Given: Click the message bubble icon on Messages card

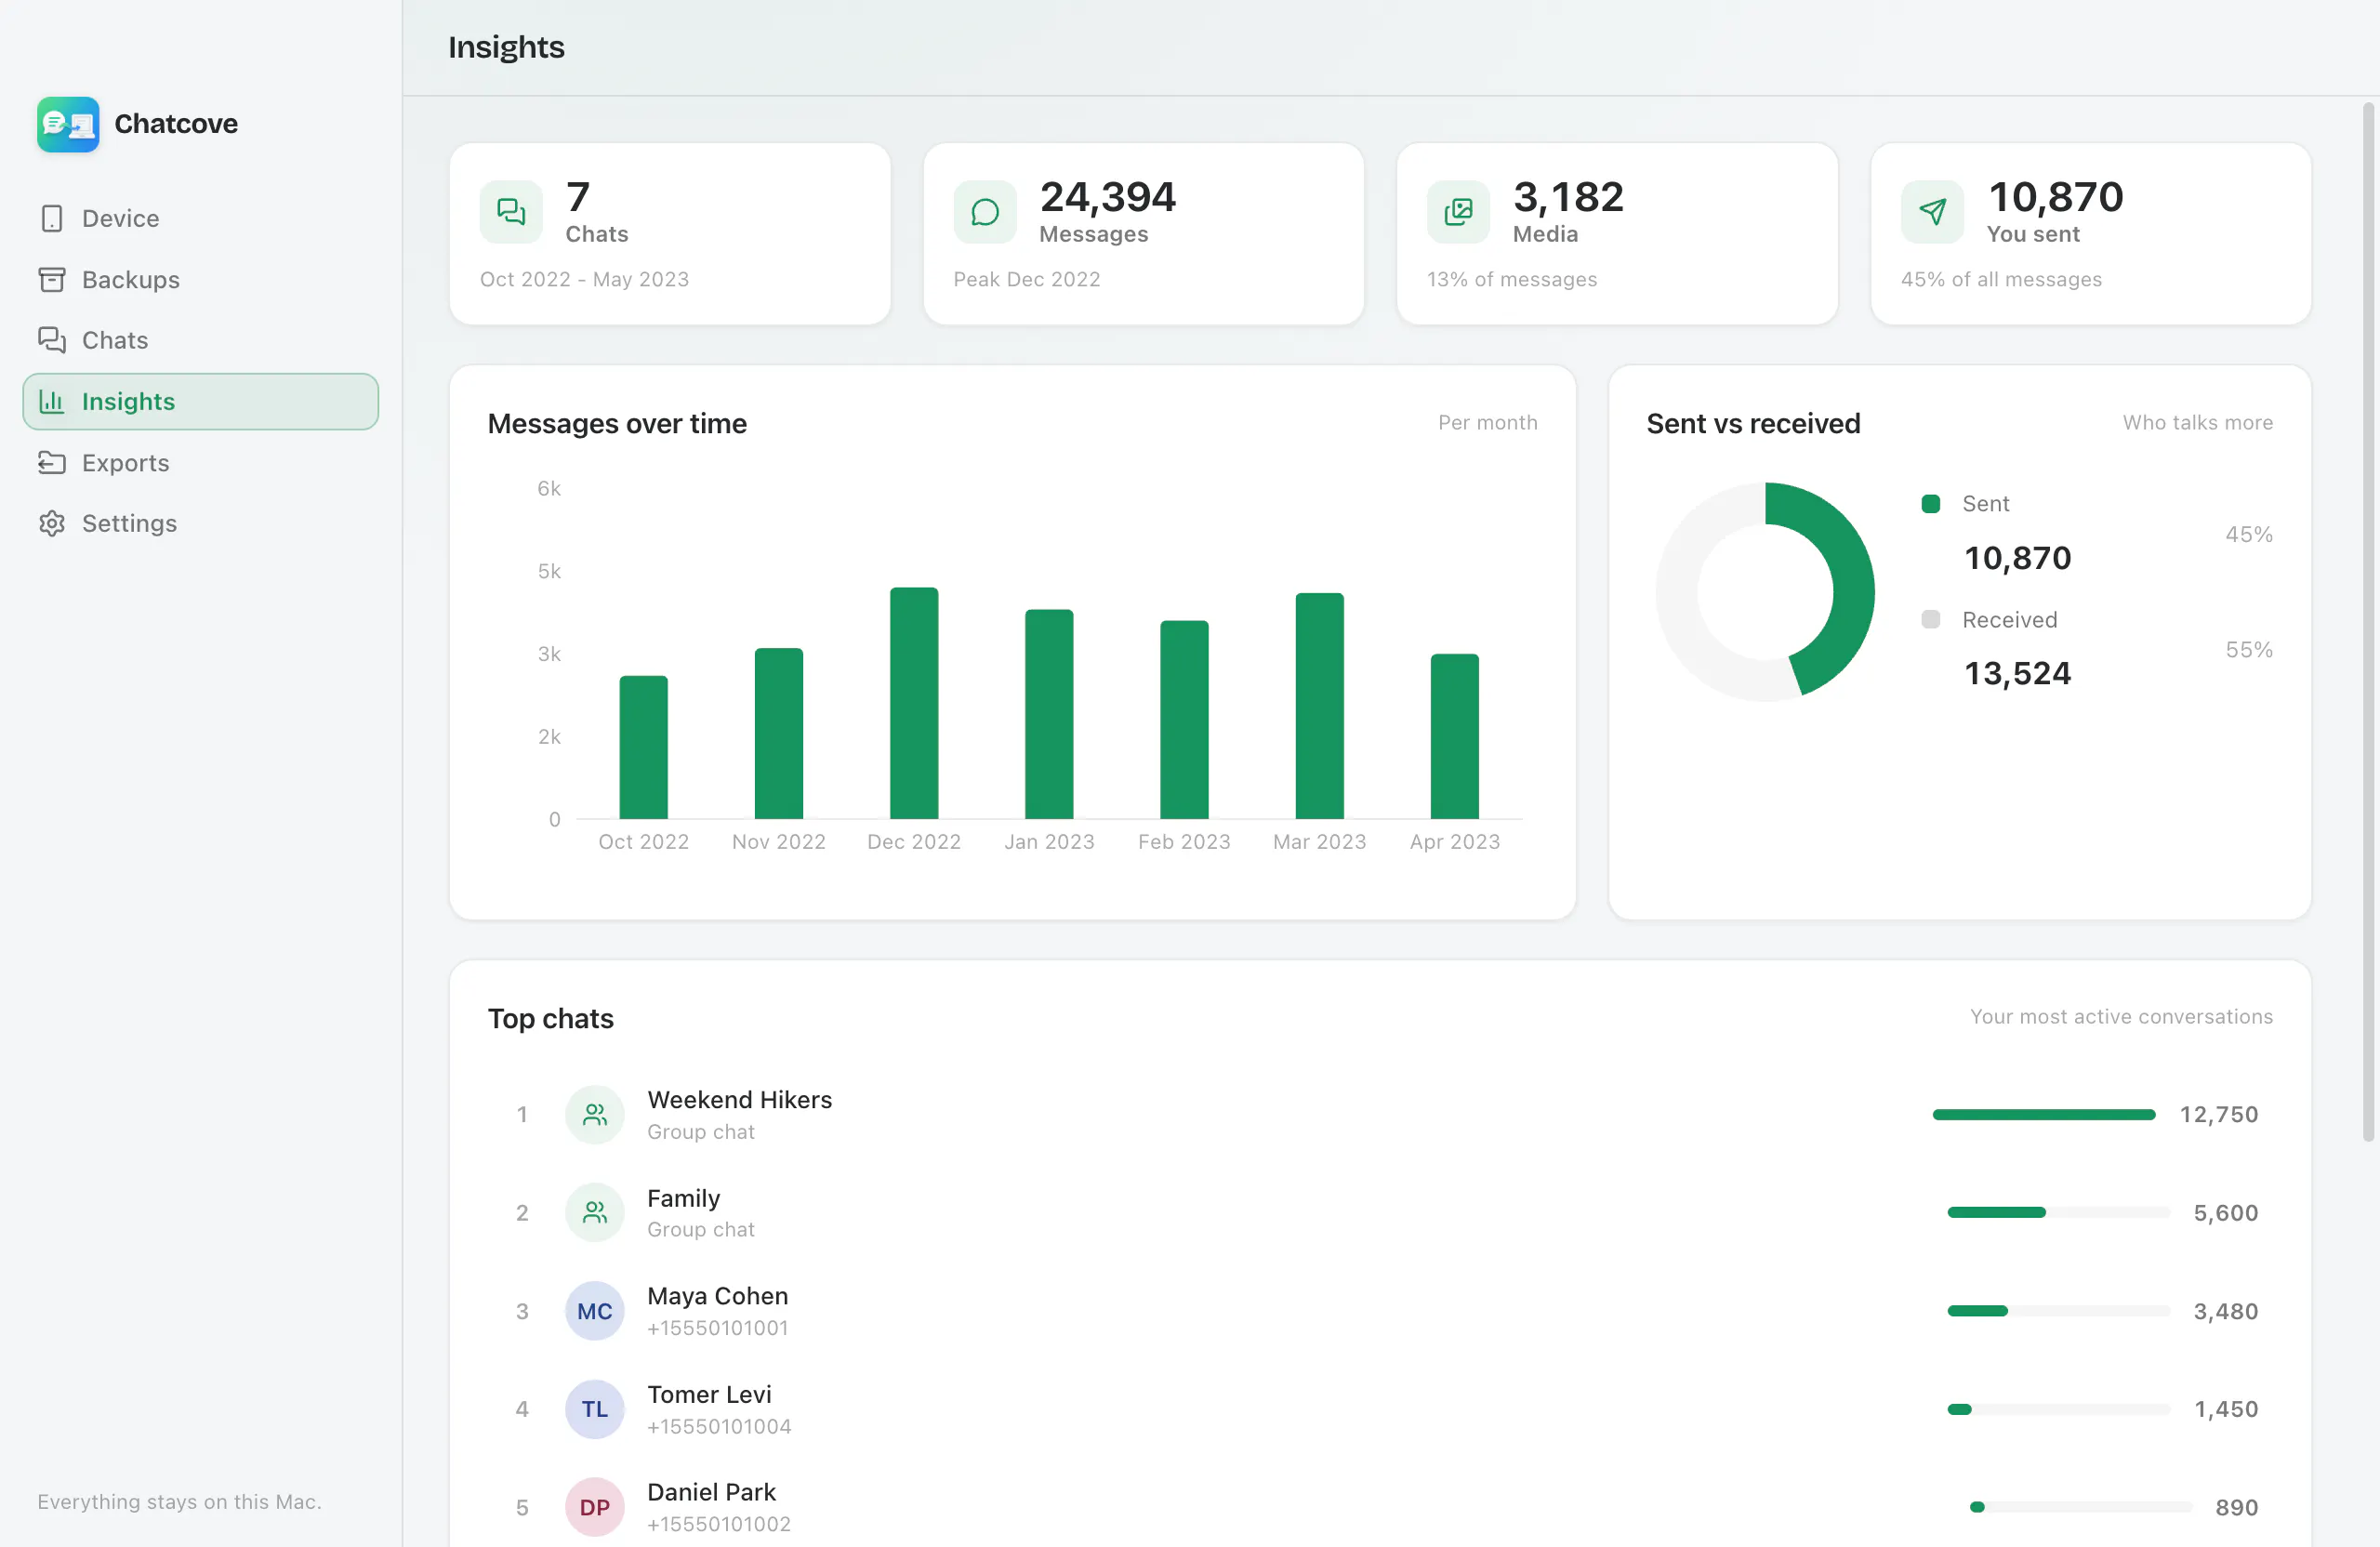Looking at the screenshot, I should (x=985, y=212).
